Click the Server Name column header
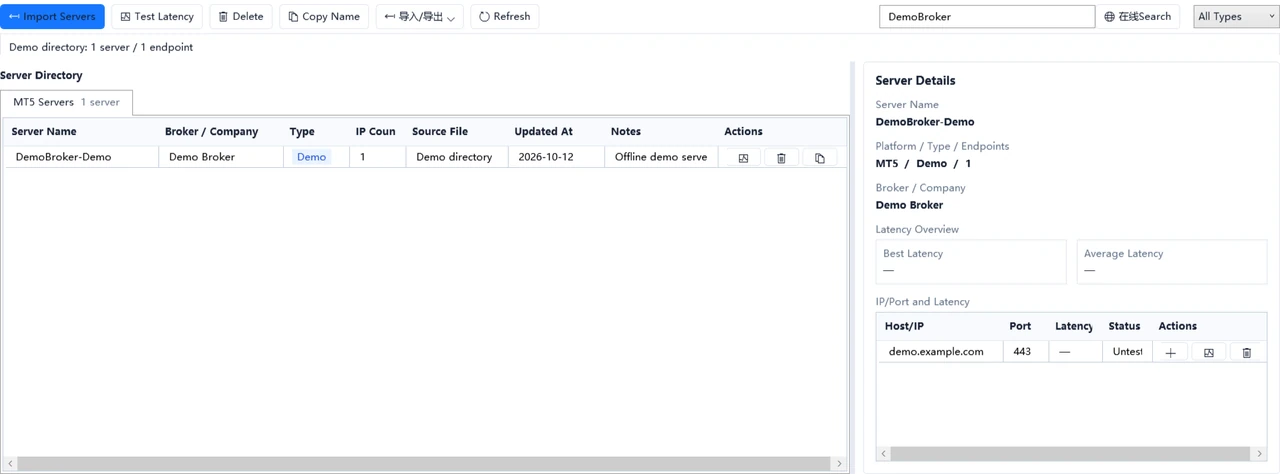This screenshot has width=1280, height=474. (x=81, y=131)
